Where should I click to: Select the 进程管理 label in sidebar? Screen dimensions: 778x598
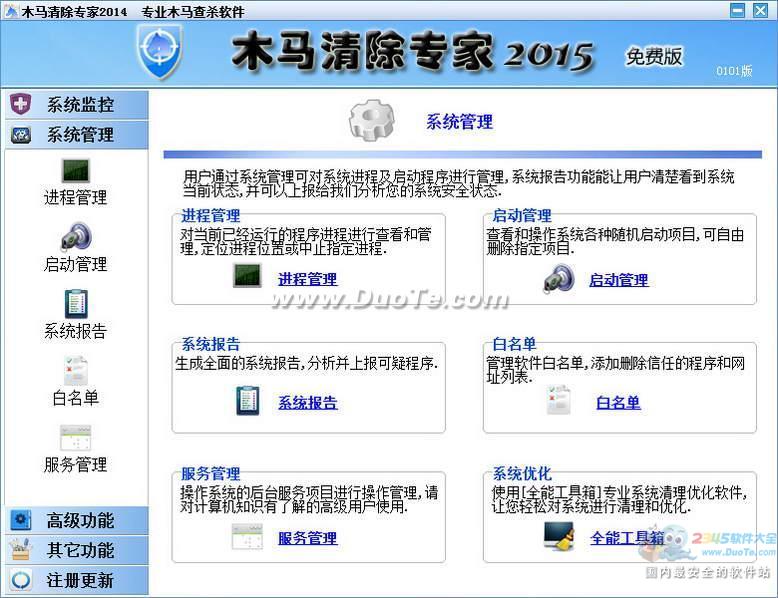[75, 198]
